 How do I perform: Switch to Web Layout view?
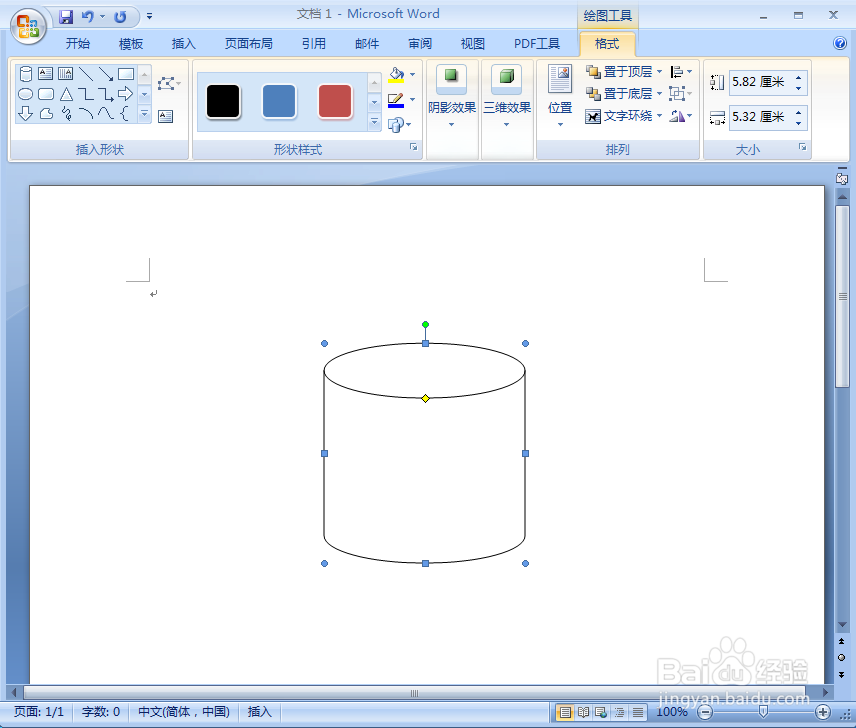click(601, 712)
